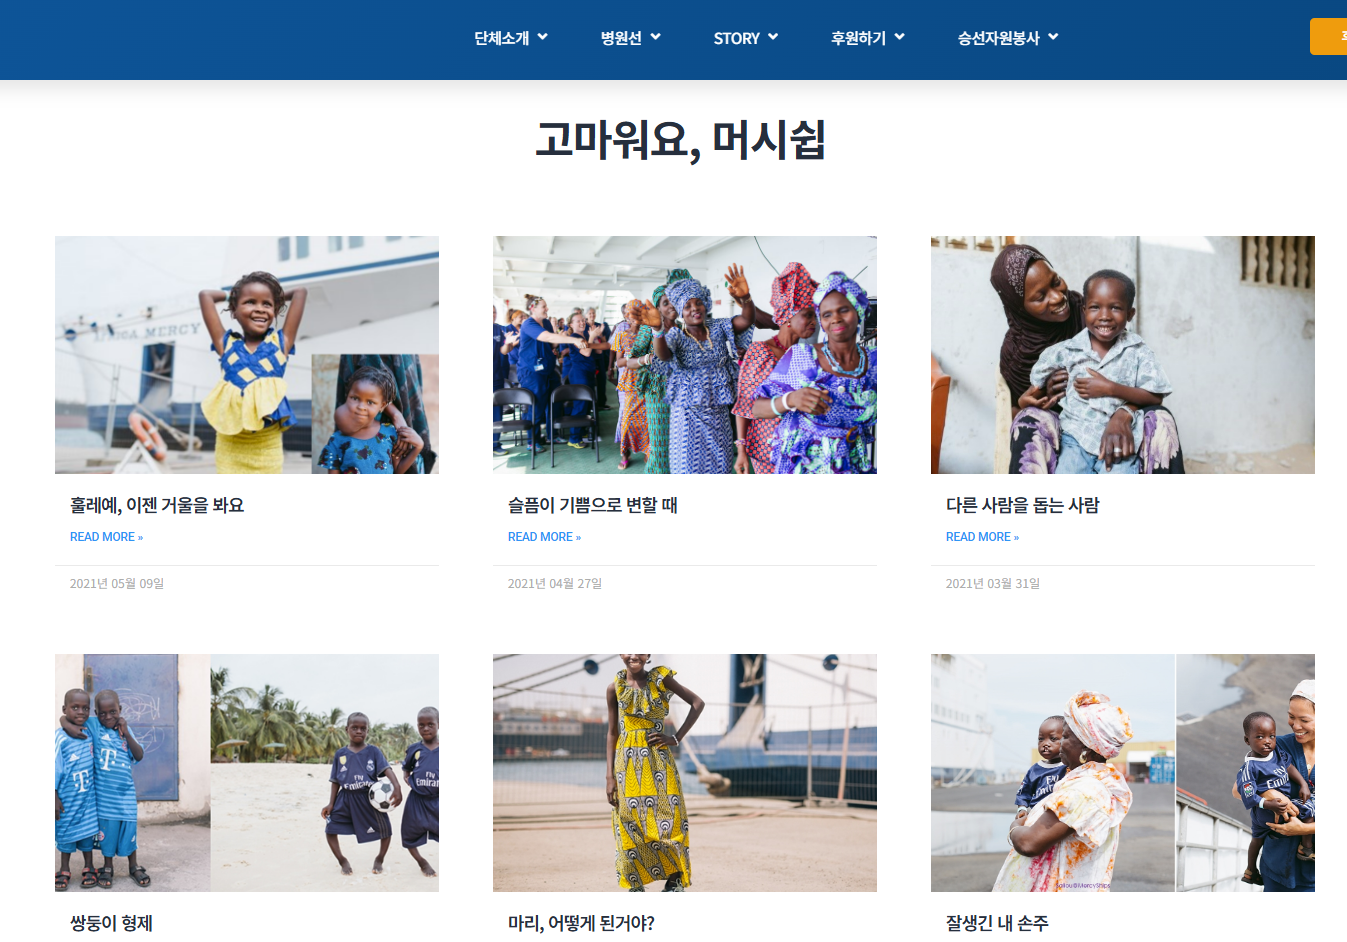Open the 단체소개 menu item
This screenshot has width=1347, height=942.
click(x=502, y=38)
